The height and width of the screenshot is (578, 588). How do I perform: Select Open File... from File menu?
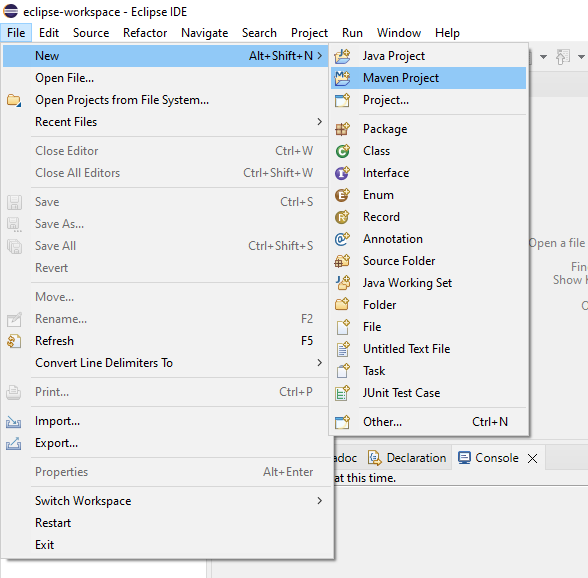coord(165,78)
